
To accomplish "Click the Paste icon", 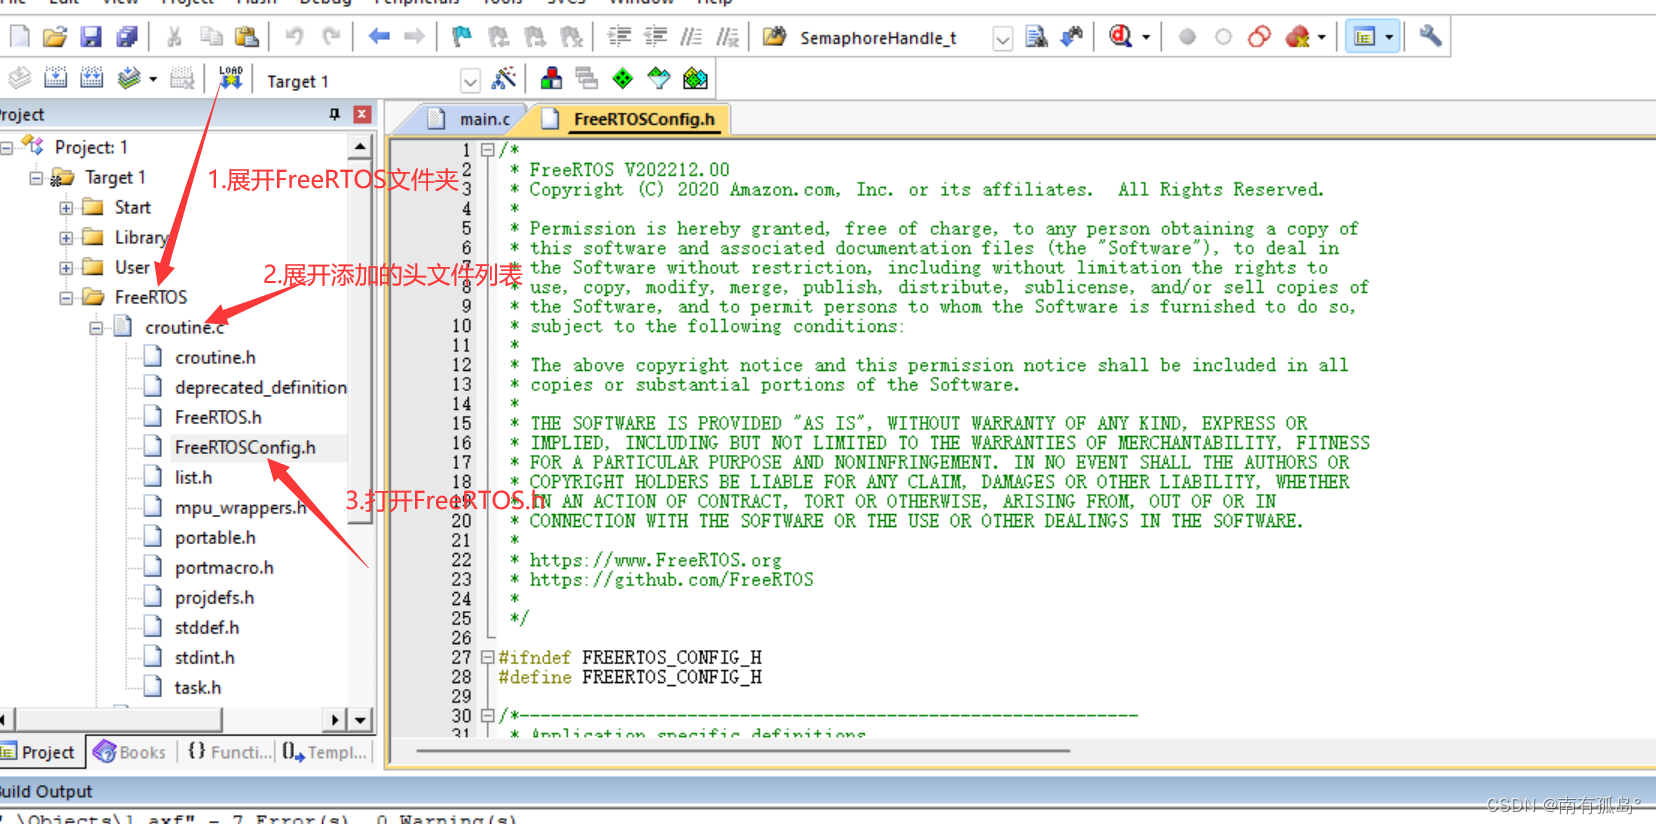I will 246,37.
